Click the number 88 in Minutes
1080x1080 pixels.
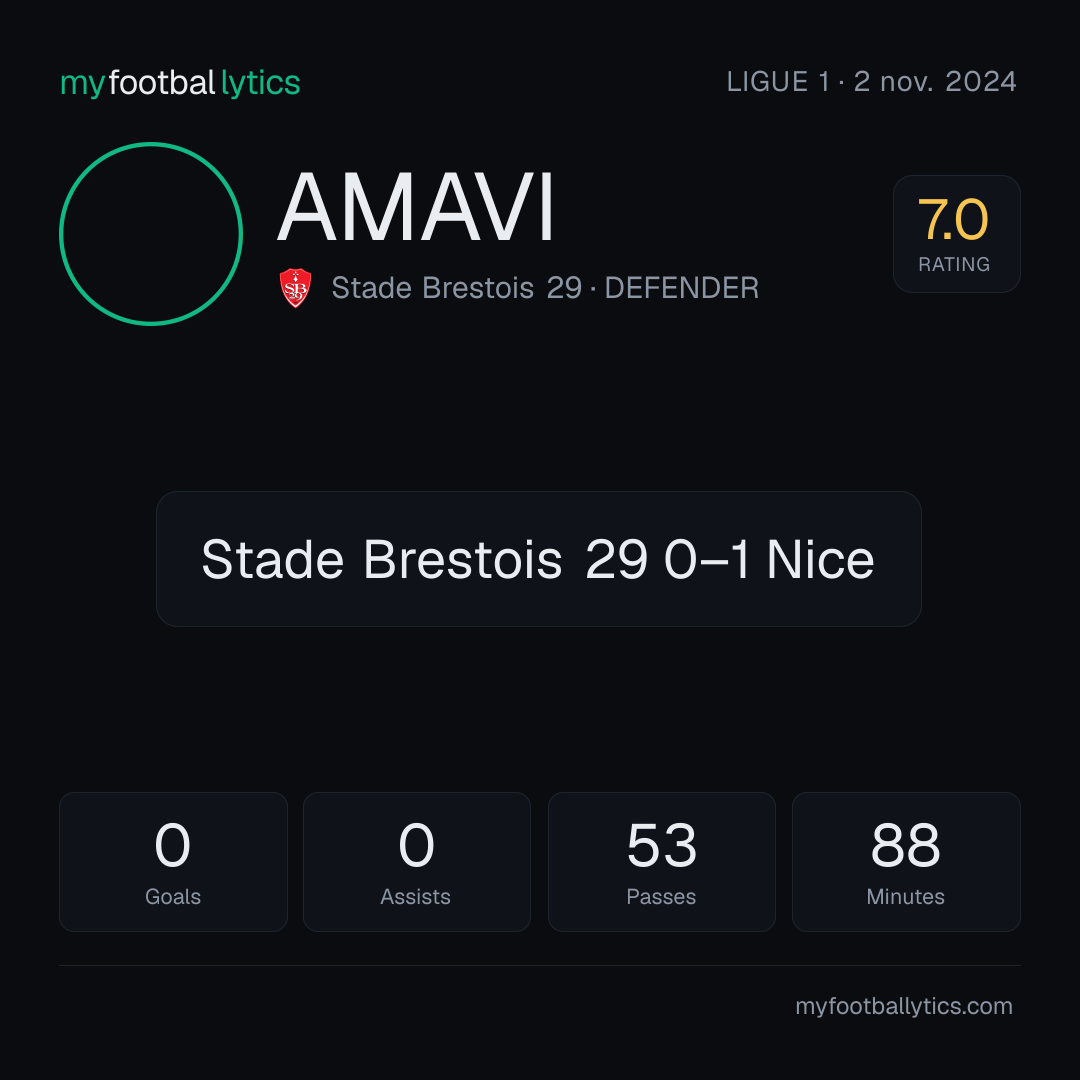905,845
